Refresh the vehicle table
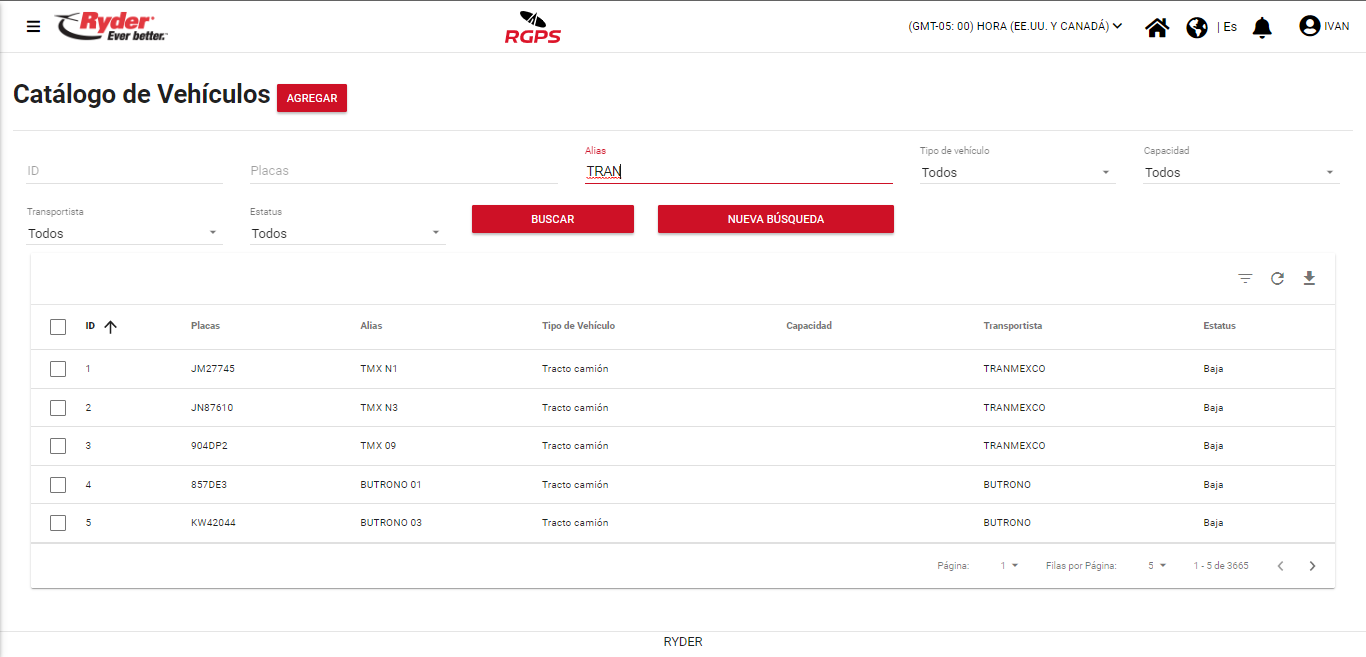 point(1277,279)
